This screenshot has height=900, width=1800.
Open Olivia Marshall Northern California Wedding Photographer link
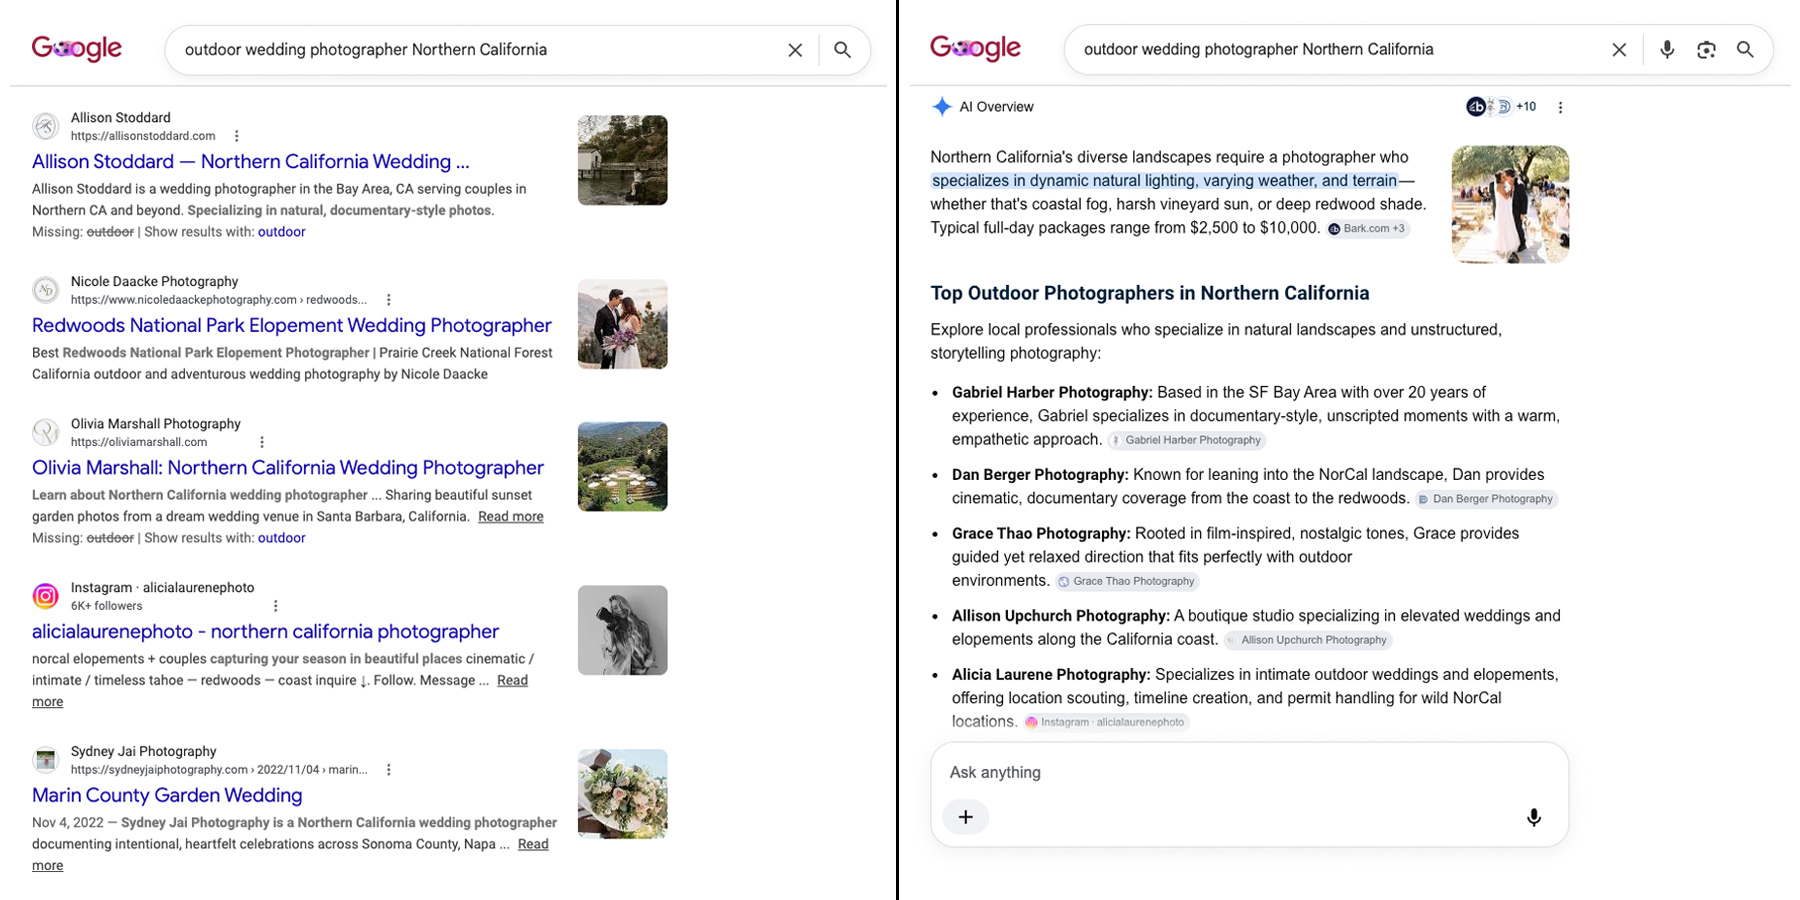coord(288,468)
